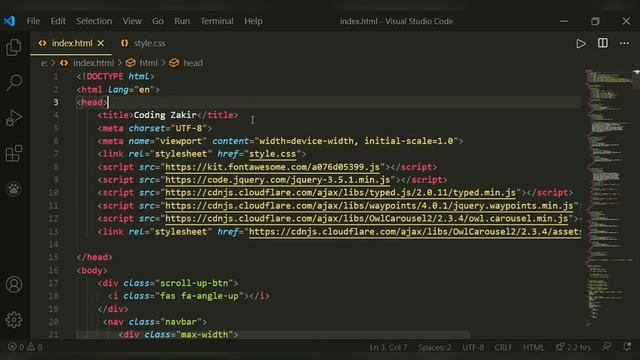Viewport: 640px width, 360px height.
Task: Open the Edit menu
Action: pos(58,21)
